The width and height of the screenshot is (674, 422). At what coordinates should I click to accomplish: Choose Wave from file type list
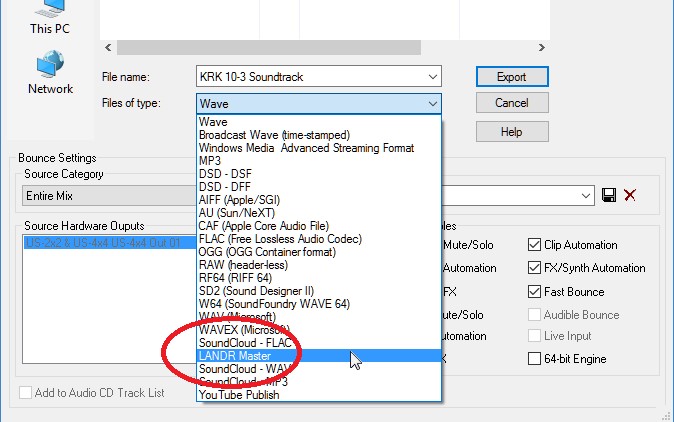319,122
